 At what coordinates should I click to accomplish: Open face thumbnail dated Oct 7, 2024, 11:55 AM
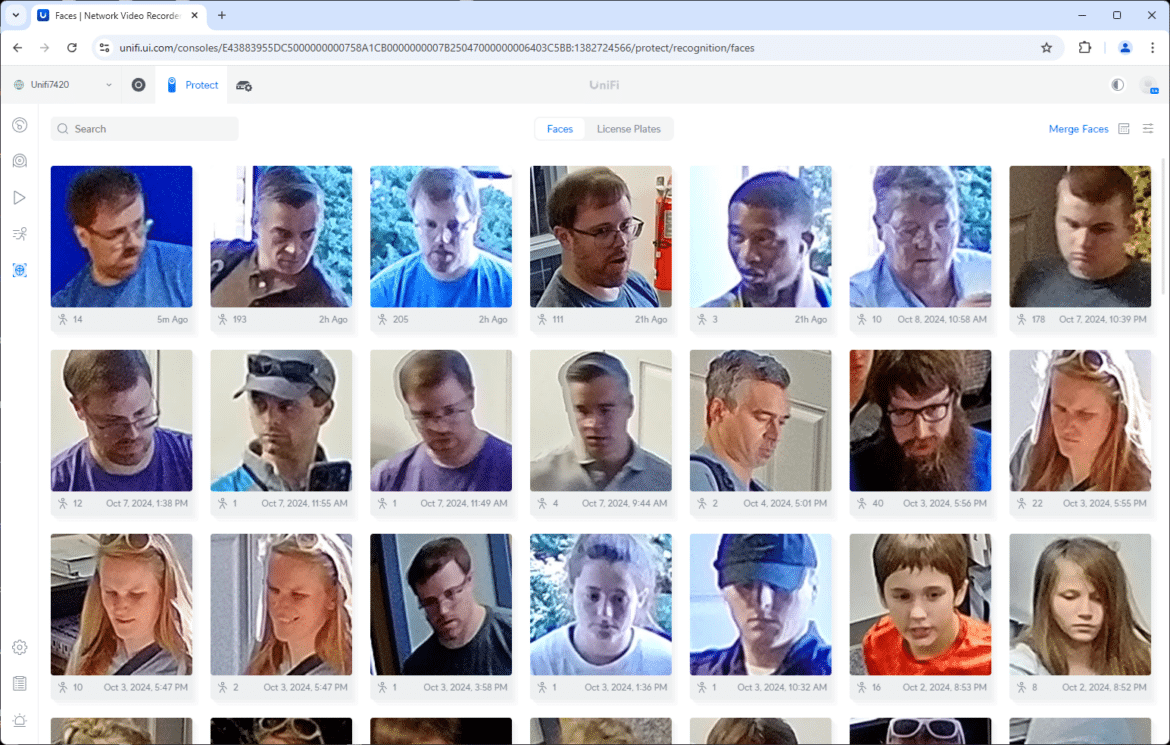coord(281,420)
